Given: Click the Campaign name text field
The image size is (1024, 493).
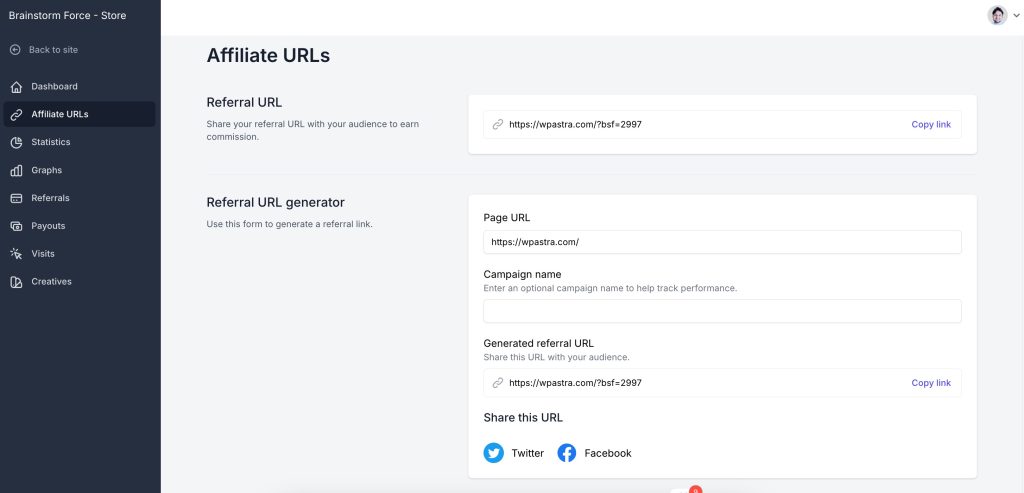Looking at the screenshot, I should click(722, 311).
